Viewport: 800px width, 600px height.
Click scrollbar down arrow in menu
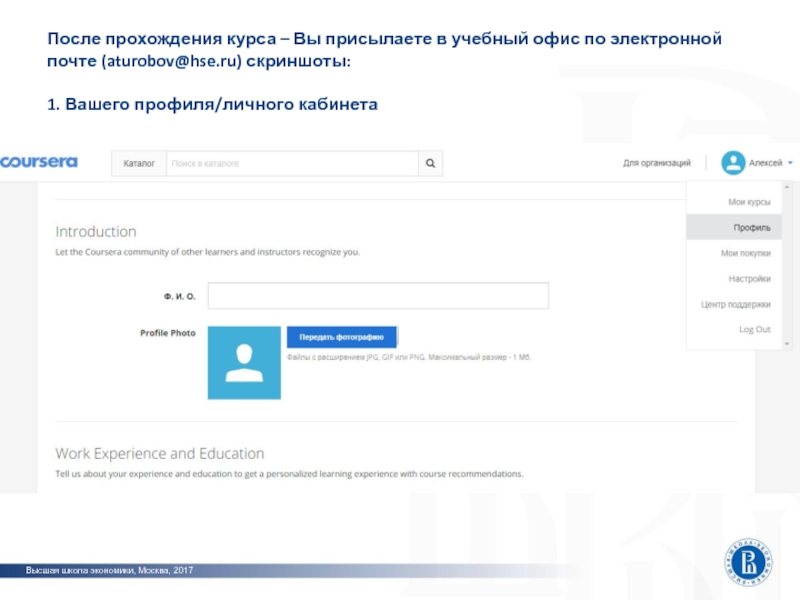[x=789, y=343]
